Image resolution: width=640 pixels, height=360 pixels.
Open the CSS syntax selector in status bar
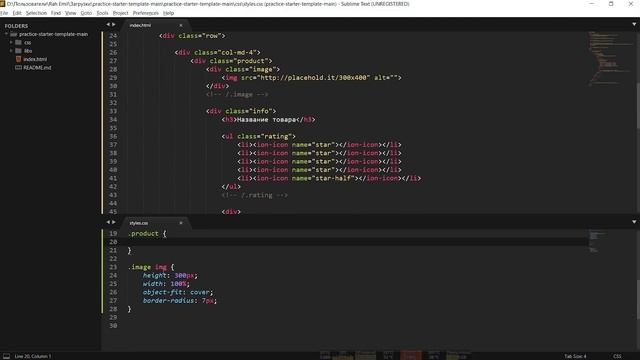tap(617, 356)
